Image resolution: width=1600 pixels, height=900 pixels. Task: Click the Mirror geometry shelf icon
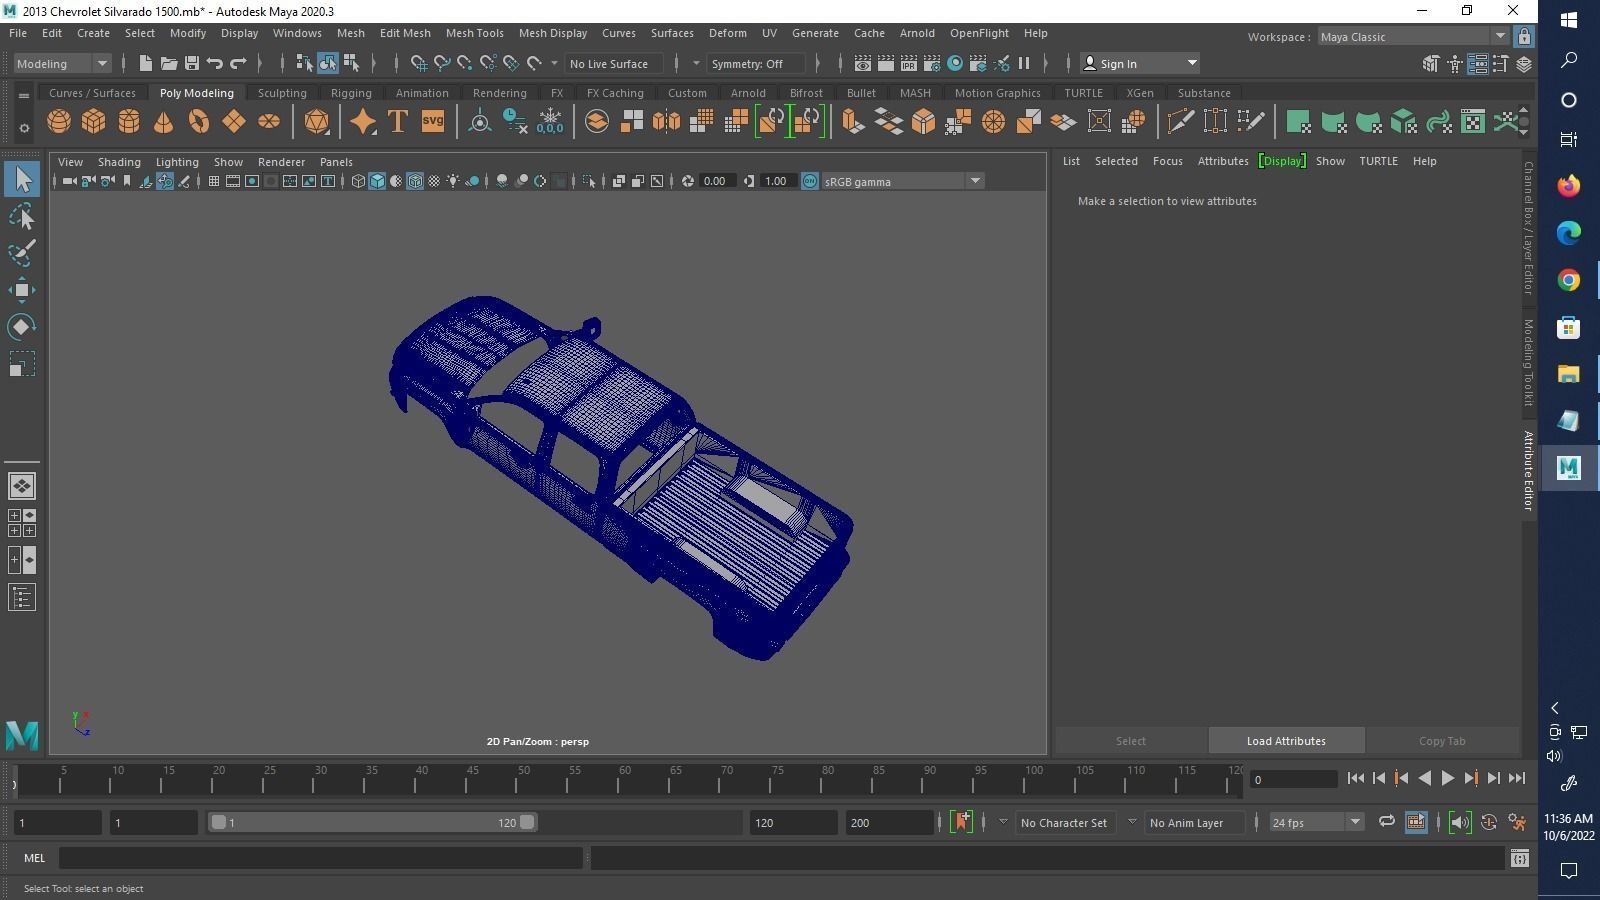[x=666, y=122]
